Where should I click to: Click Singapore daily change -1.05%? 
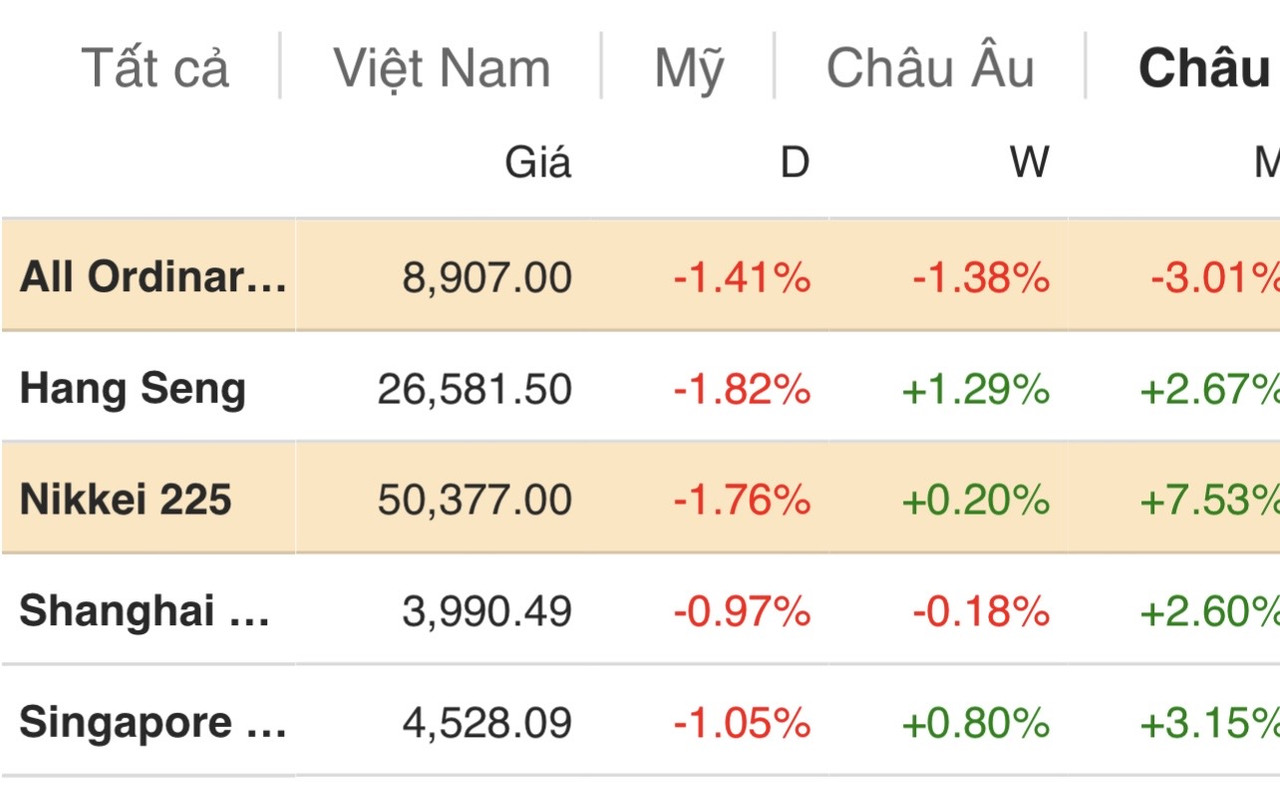(741, 722)
